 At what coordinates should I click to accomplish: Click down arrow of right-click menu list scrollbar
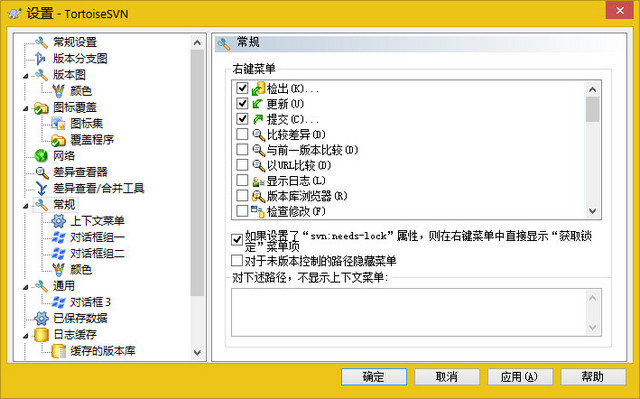coord(592,211)
